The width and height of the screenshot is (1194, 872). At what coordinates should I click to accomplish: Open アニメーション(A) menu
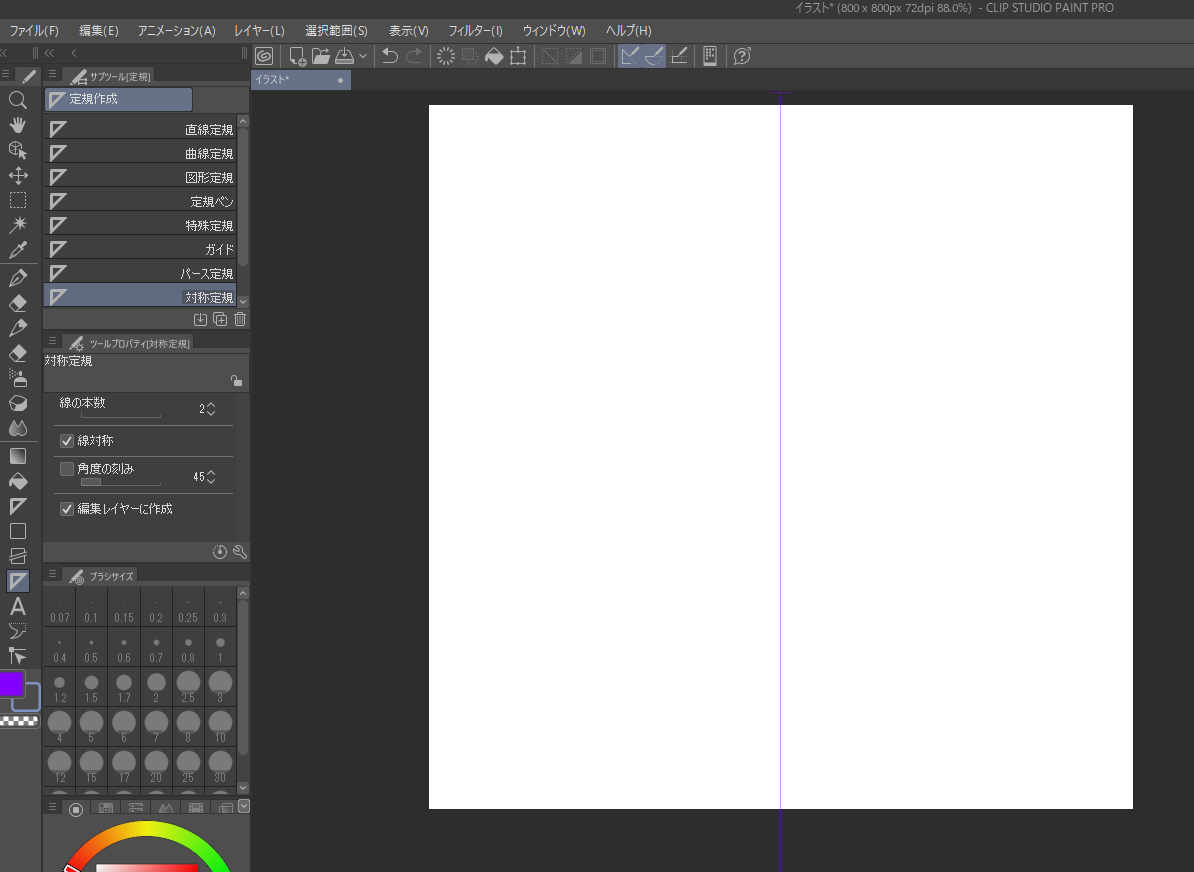[177, 30]
